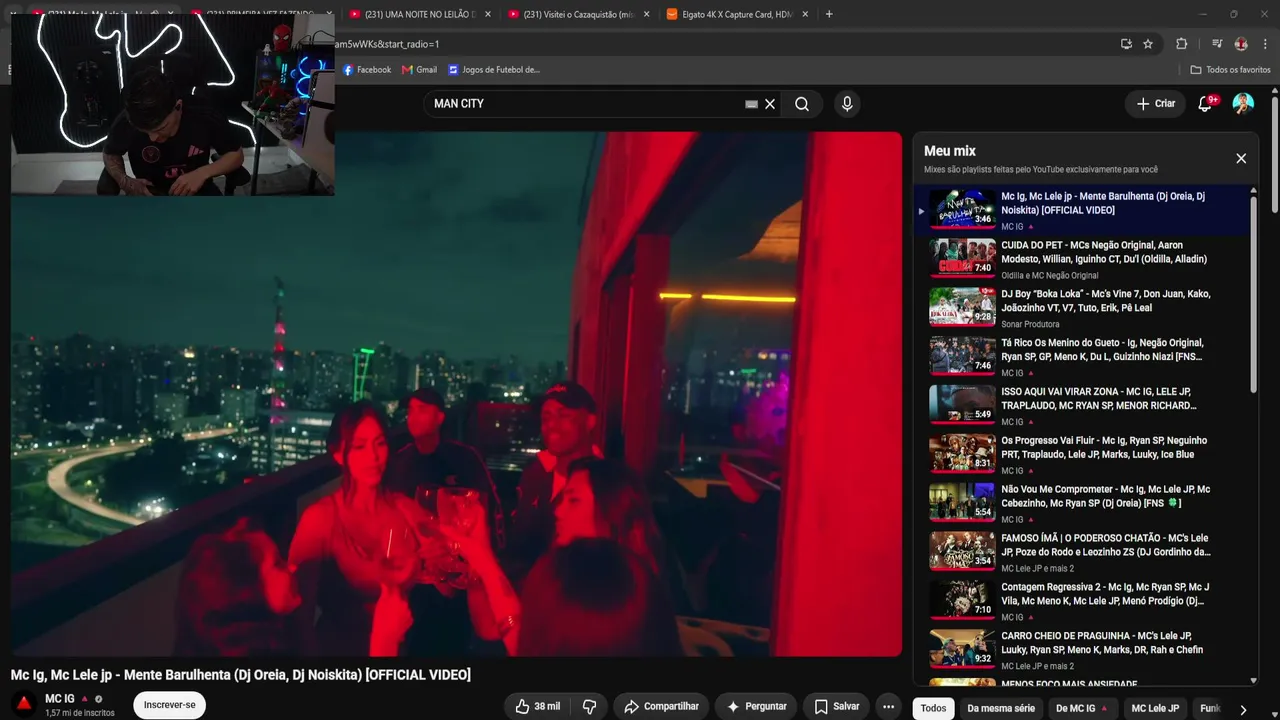
Task: Open the DJ Boy Boka Loka thumbnail
Action: click(x=962, y=307)
